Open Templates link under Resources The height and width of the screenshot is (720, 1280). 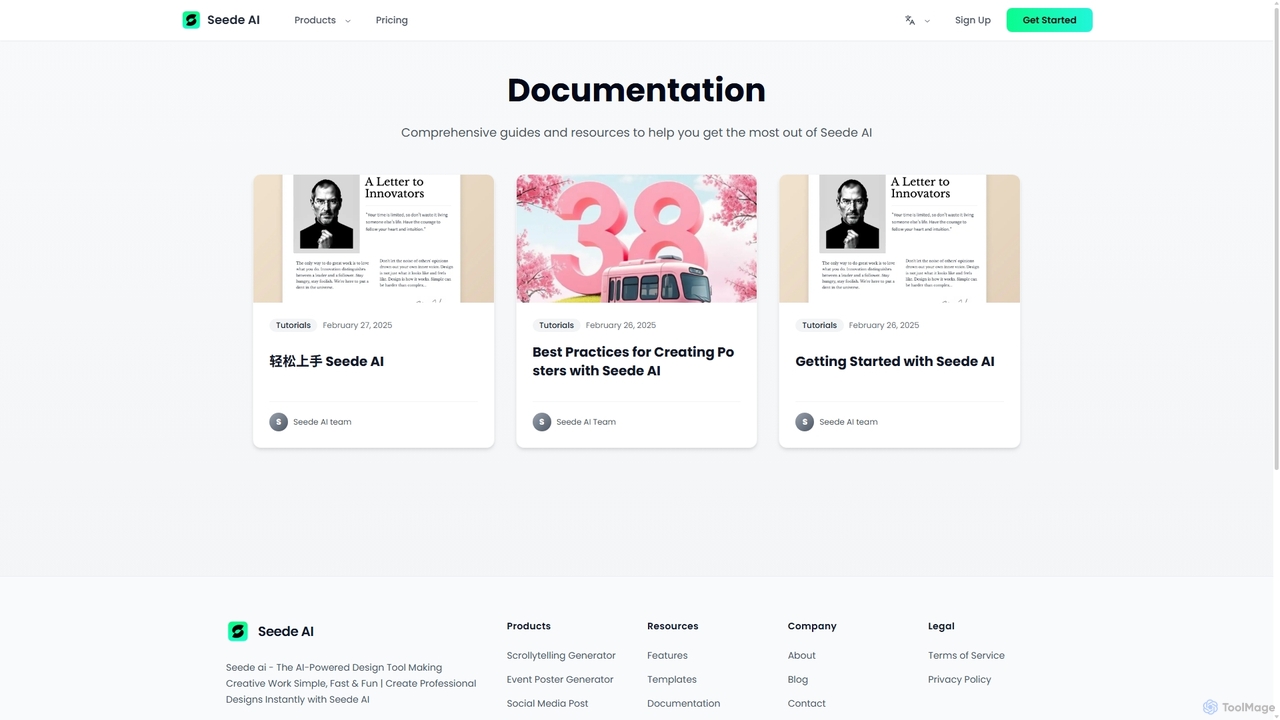[672, 680]
